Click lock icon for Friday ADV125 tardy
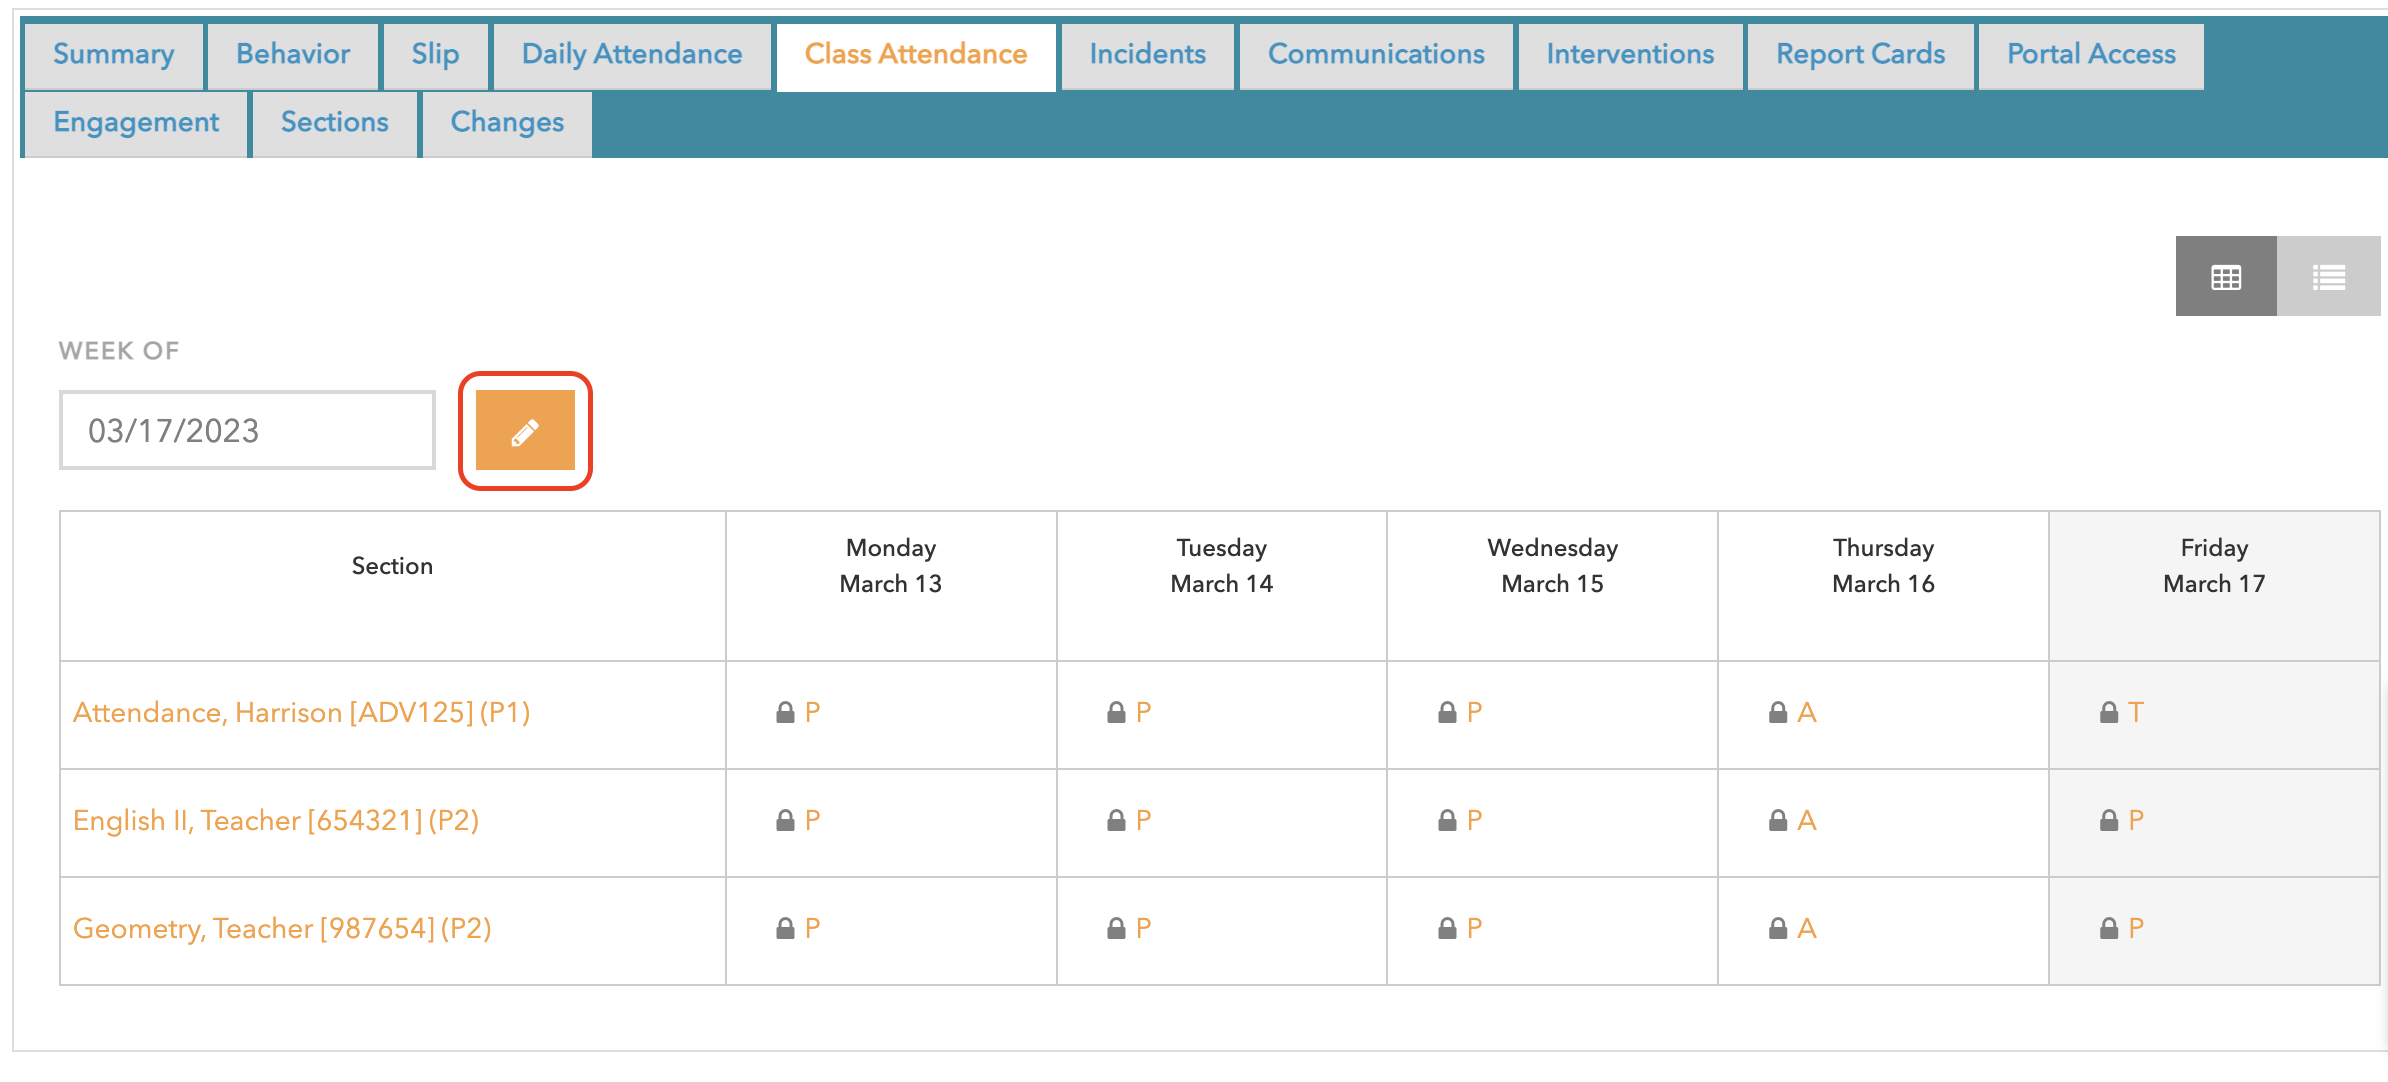 [x=2108, y=713]
